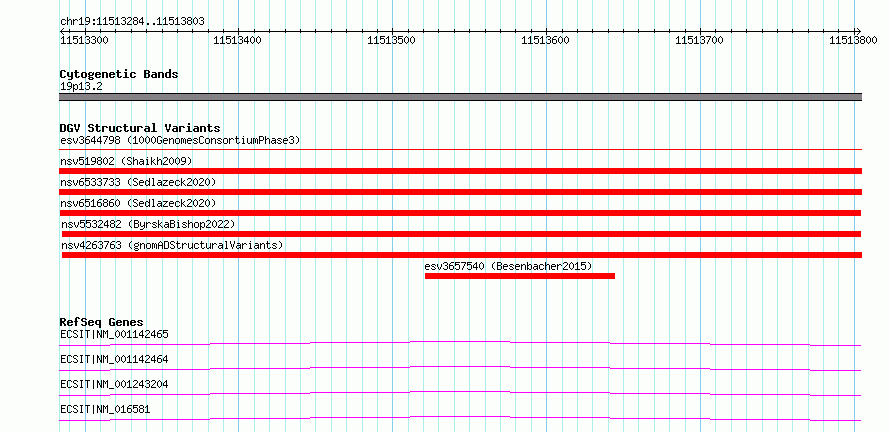Open esv3644798 1000GenomesConsortiumPhase3 variant label
Viewport: 890px width, 432px height.
pyautogui.click(x=180, y=140)
